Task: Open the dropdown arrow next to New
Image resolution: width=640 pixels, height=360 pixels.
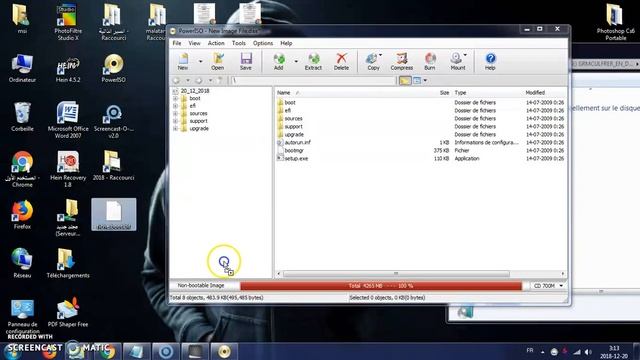Action: tap(200, 62)
